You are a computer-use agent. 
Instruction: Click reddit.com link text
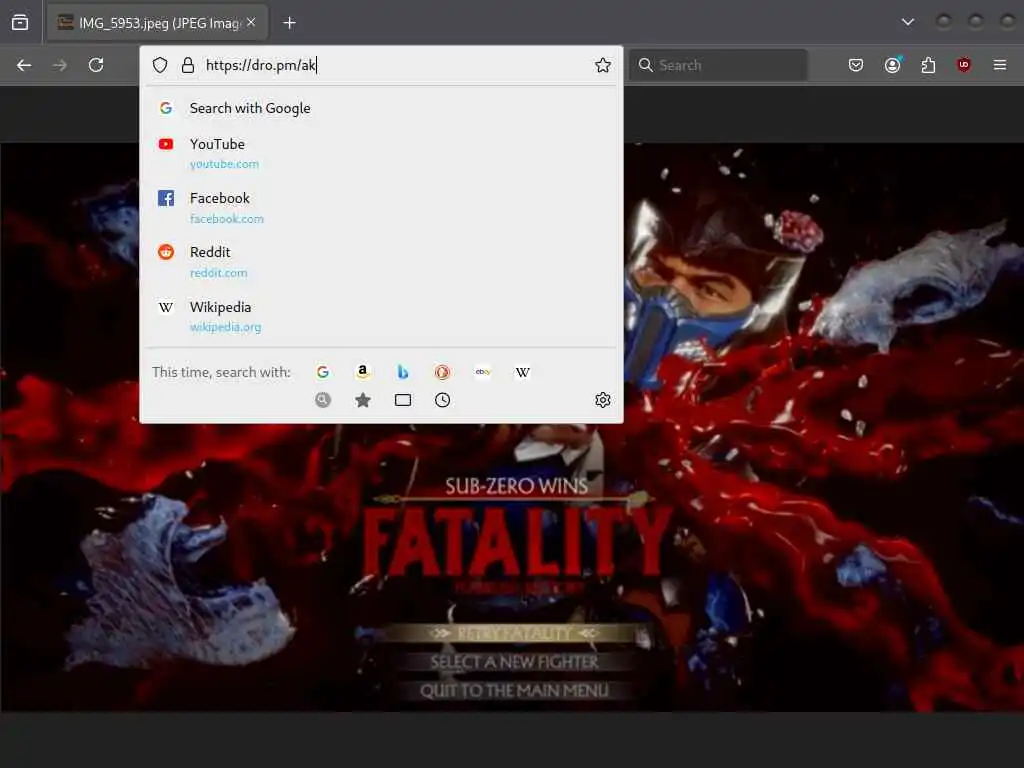pyautogui.click(x=218, y=273)
